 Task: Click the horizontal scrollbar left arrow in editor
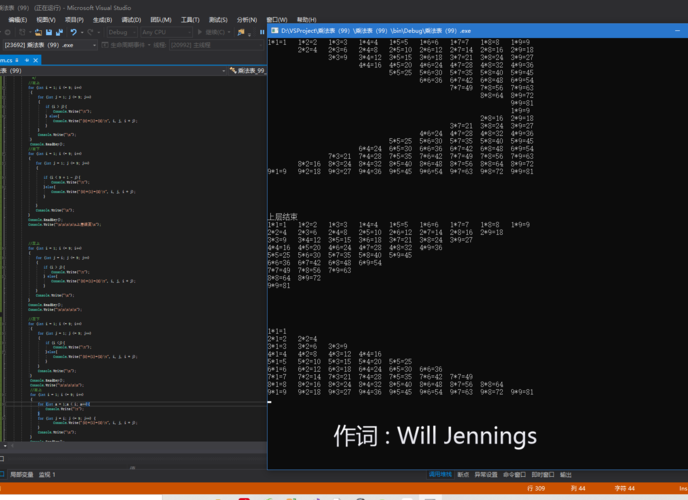pos(12,446)
